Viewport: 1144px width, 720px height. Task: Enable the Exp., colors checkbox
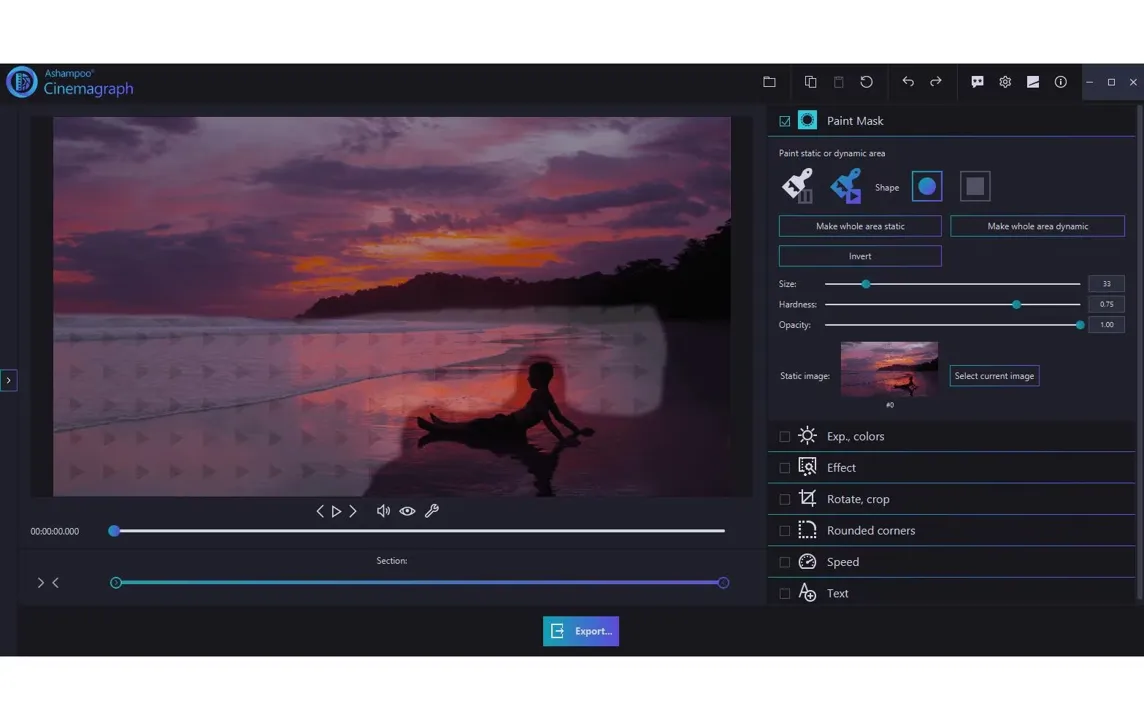[x=784, y=436]
